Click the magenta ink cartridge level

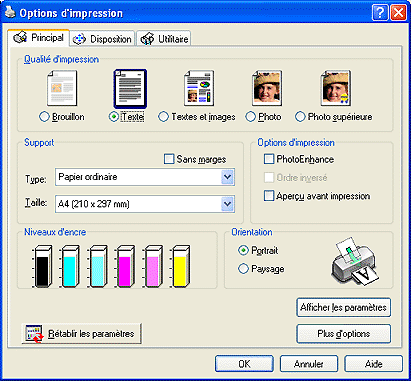click(x=125, y=266)
